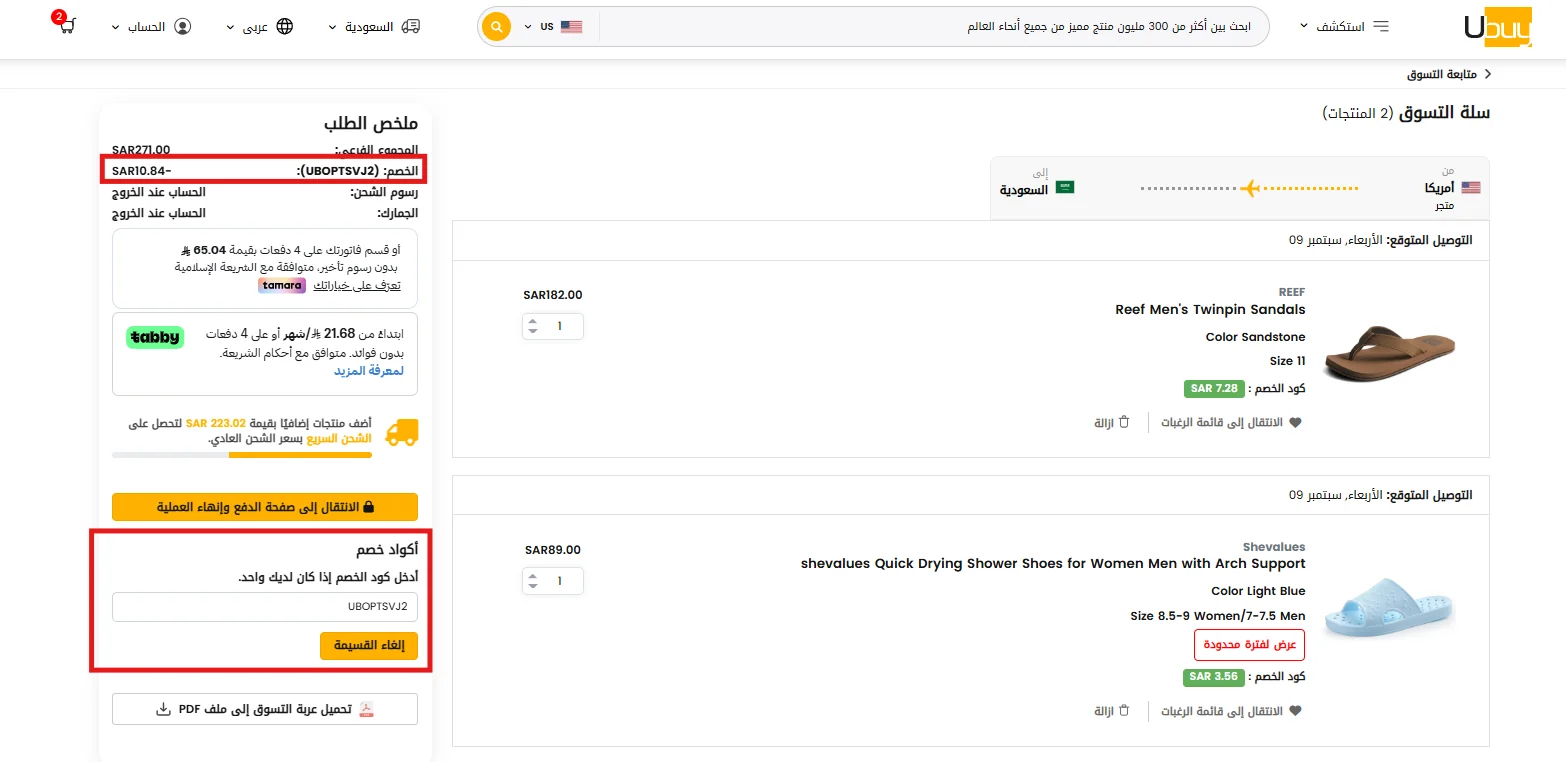Click the ملخص الطلب order summary heading
The height and width of the screenshot is (762, 1566).
point(371,124)
